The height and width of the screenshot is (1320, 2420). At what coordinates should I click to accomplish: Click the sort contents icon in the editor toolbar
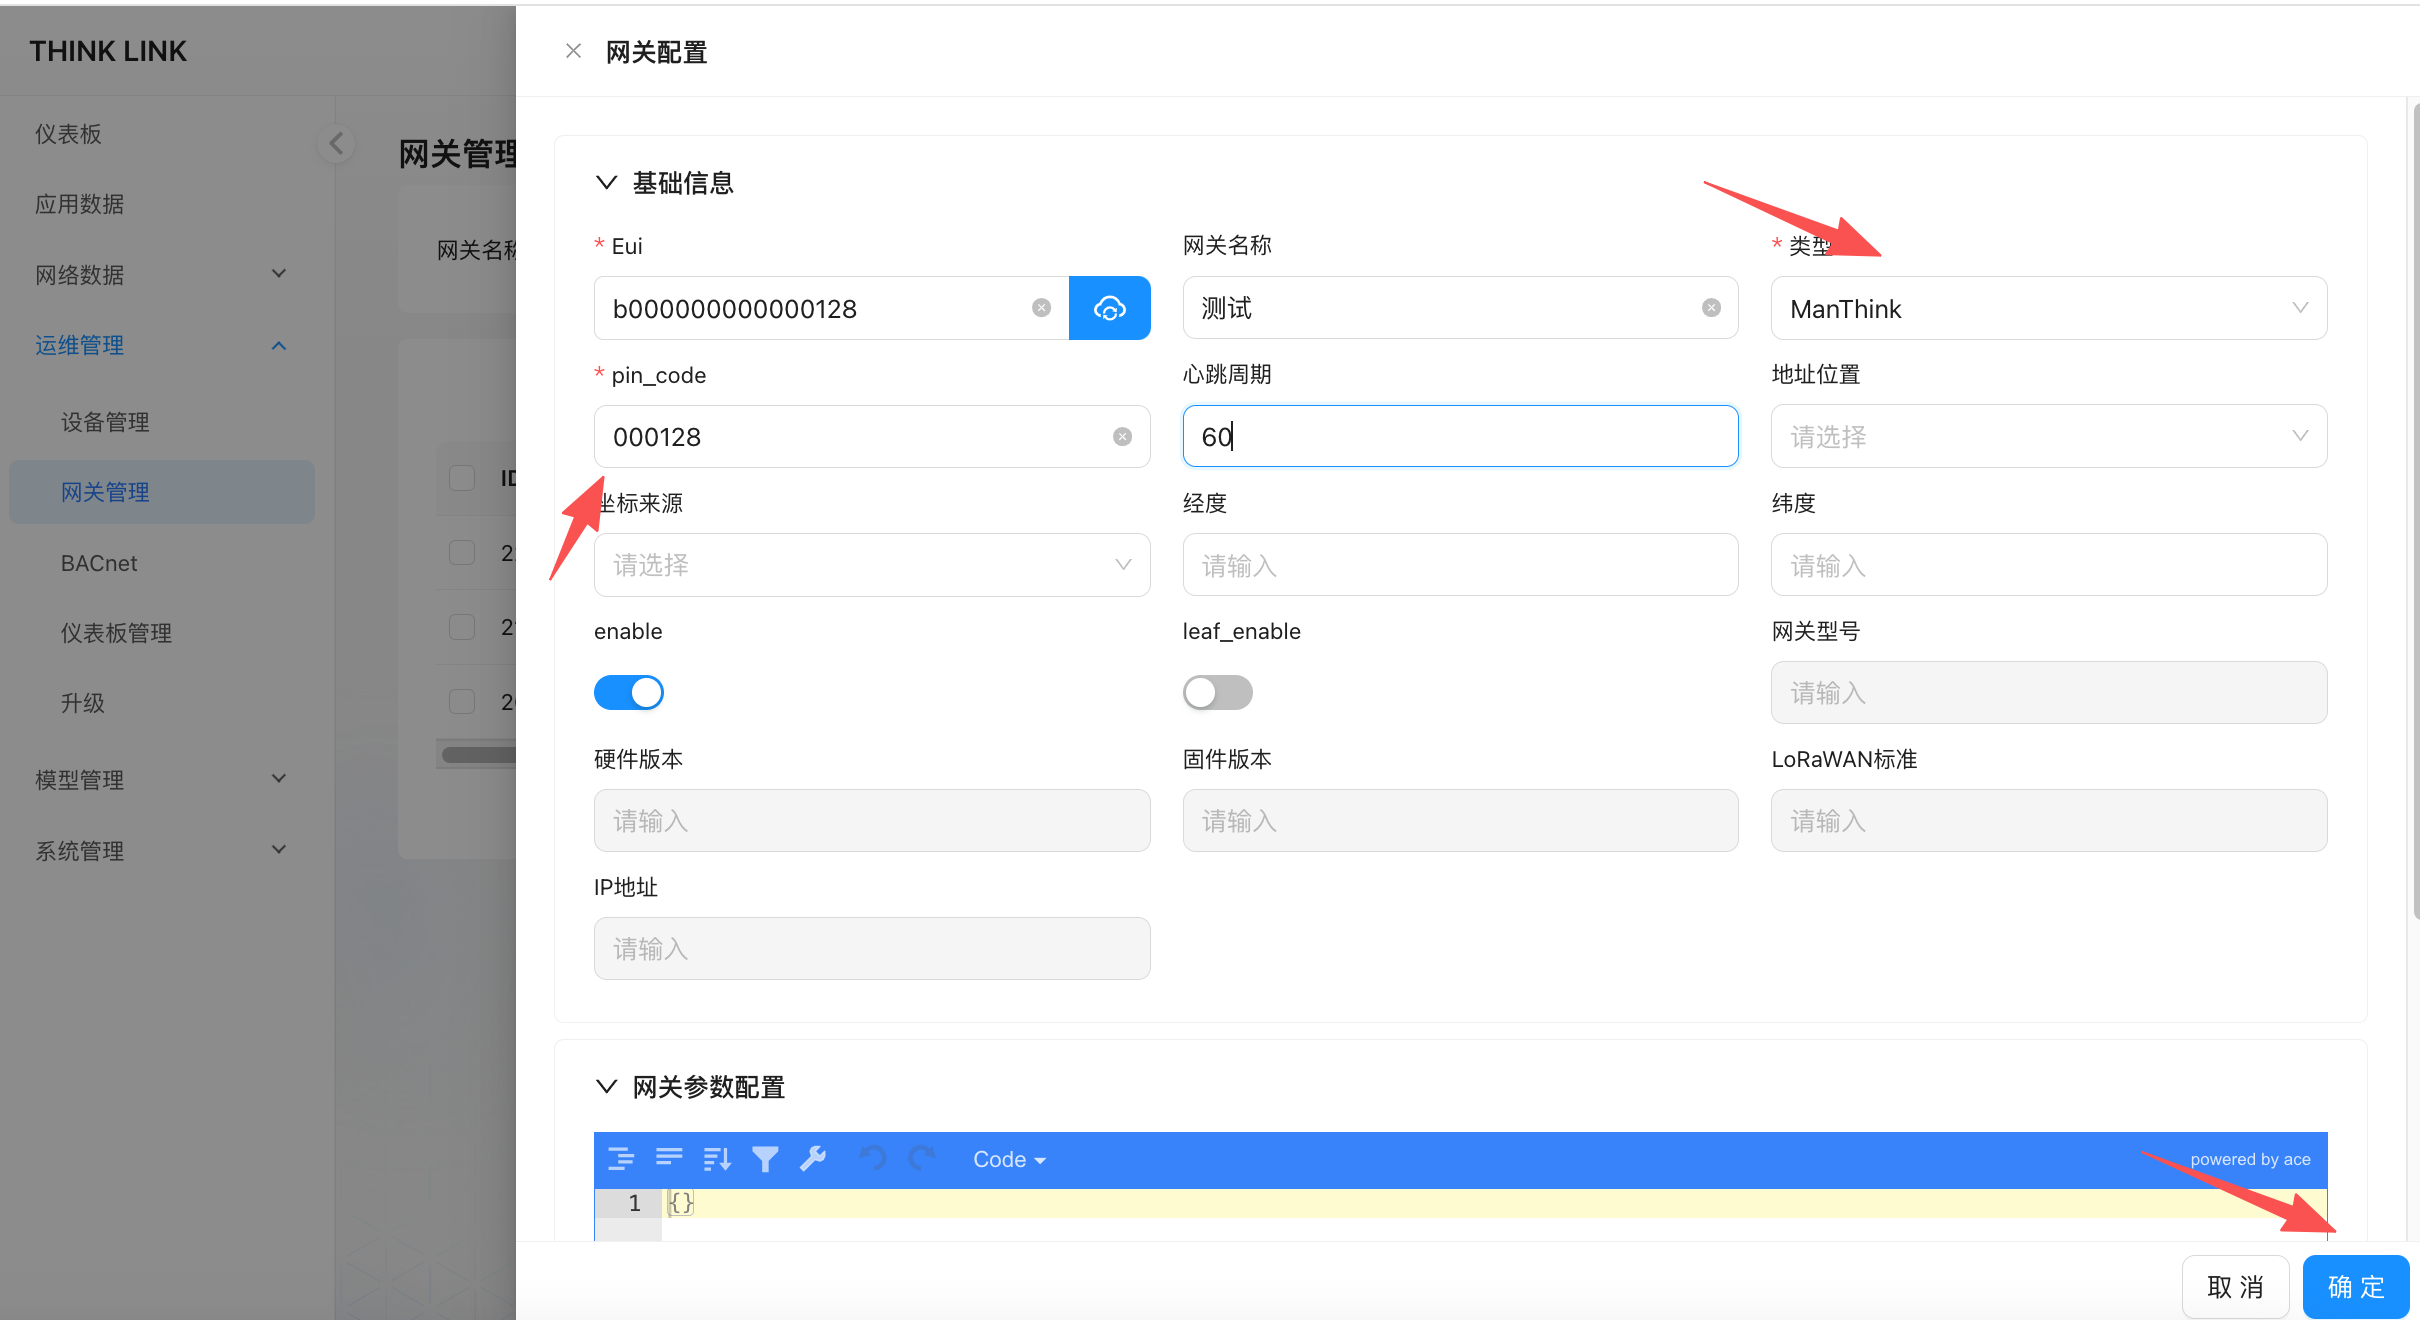click(x=717, y=1159)
